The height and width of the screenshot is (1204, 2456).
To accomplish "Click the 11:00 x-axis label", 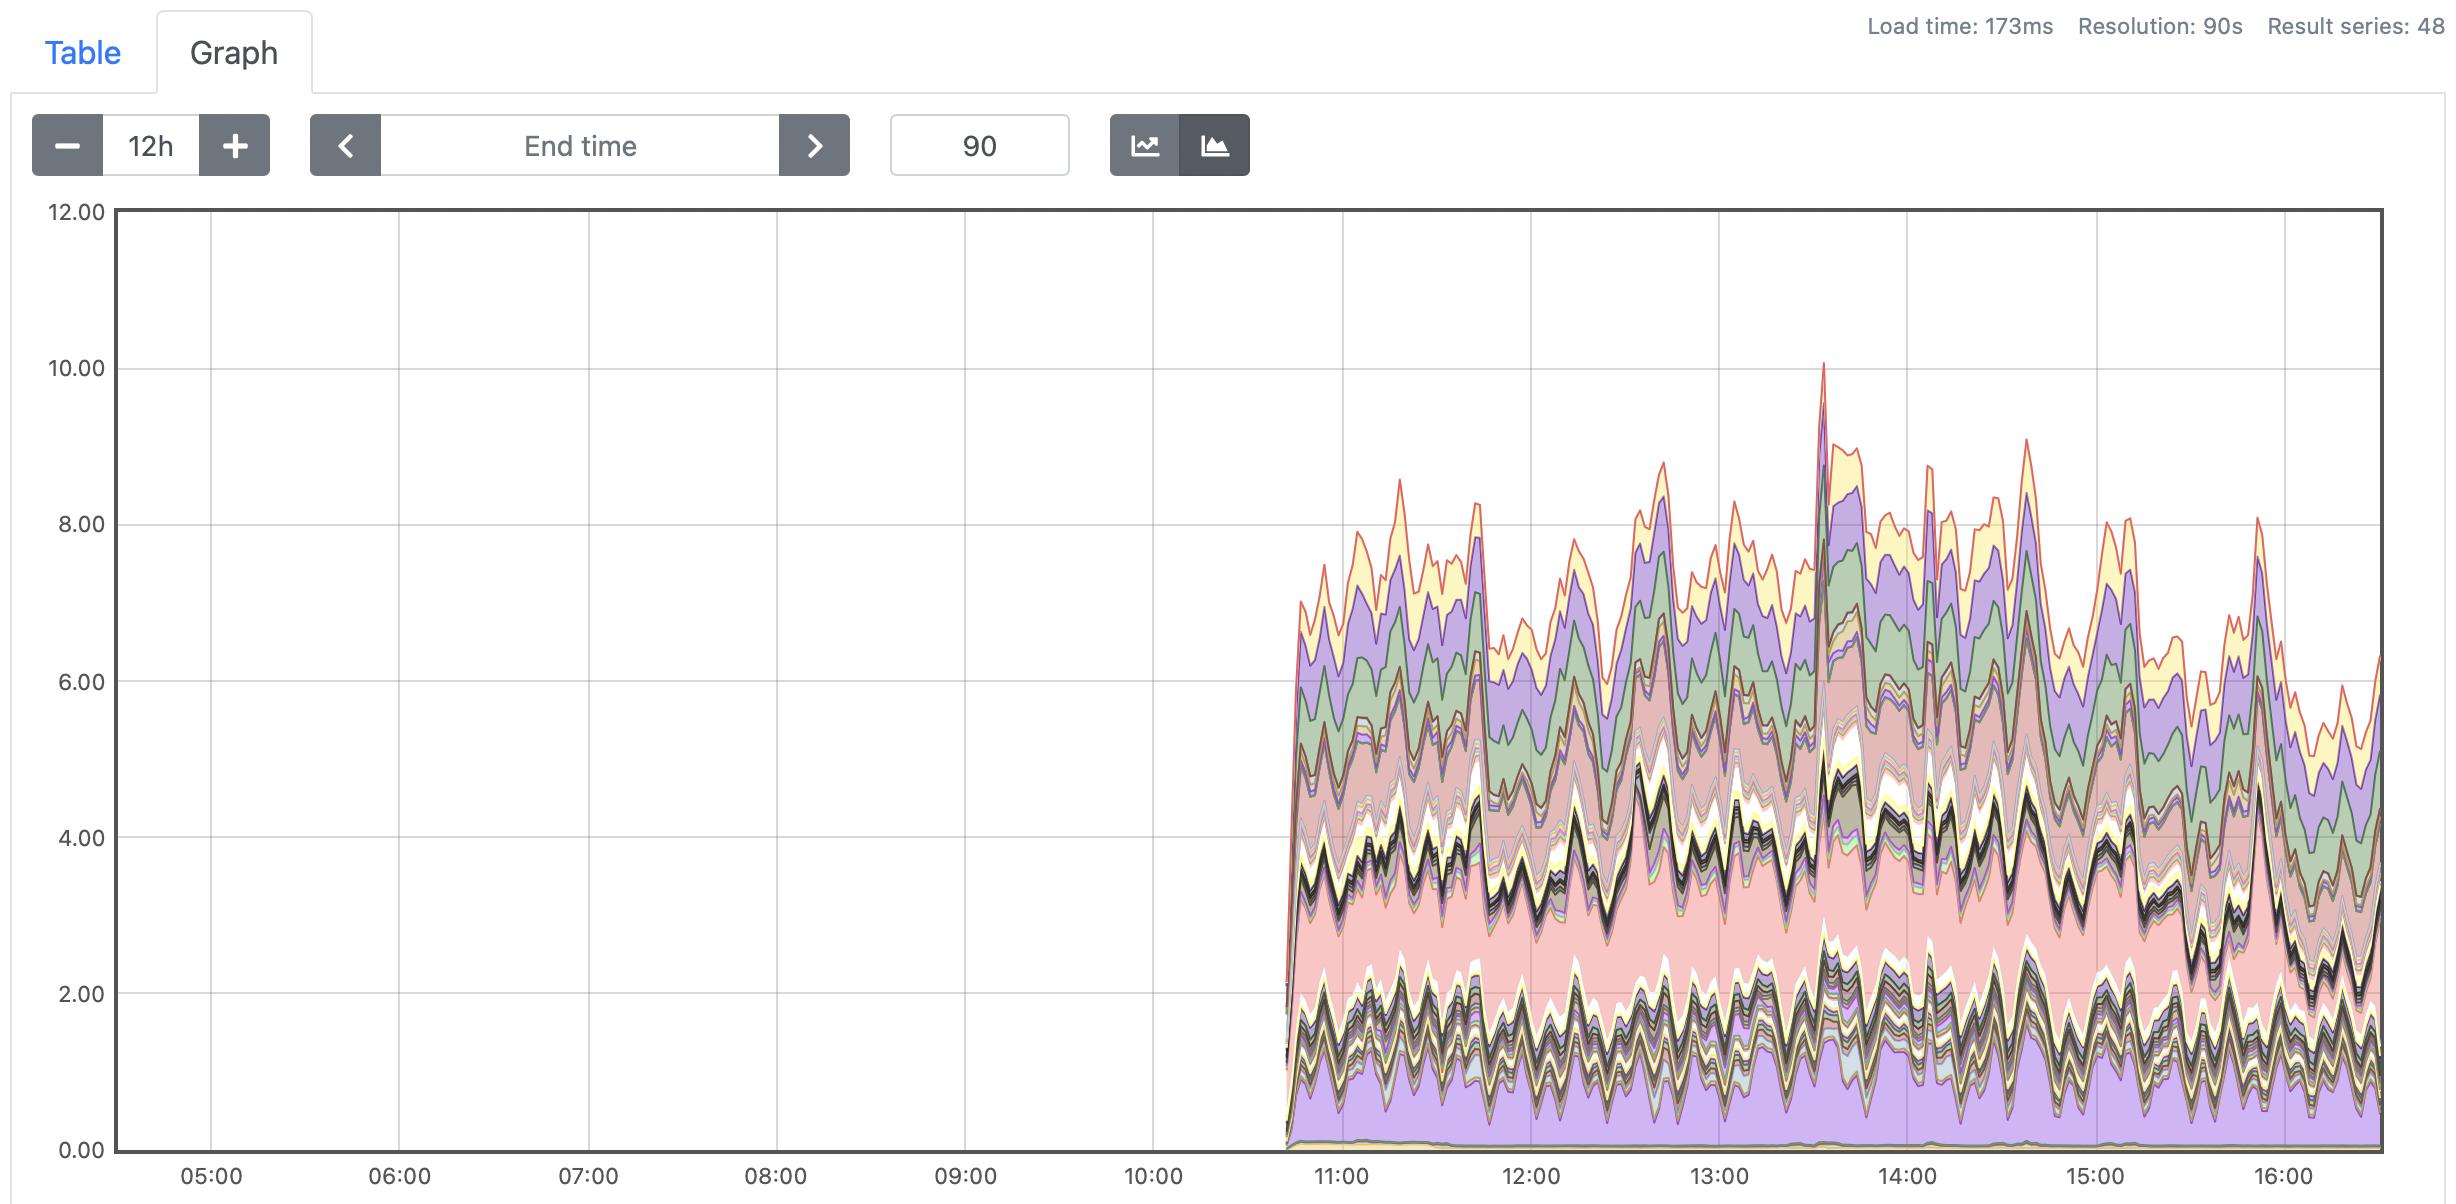I will point(1342,1176).
